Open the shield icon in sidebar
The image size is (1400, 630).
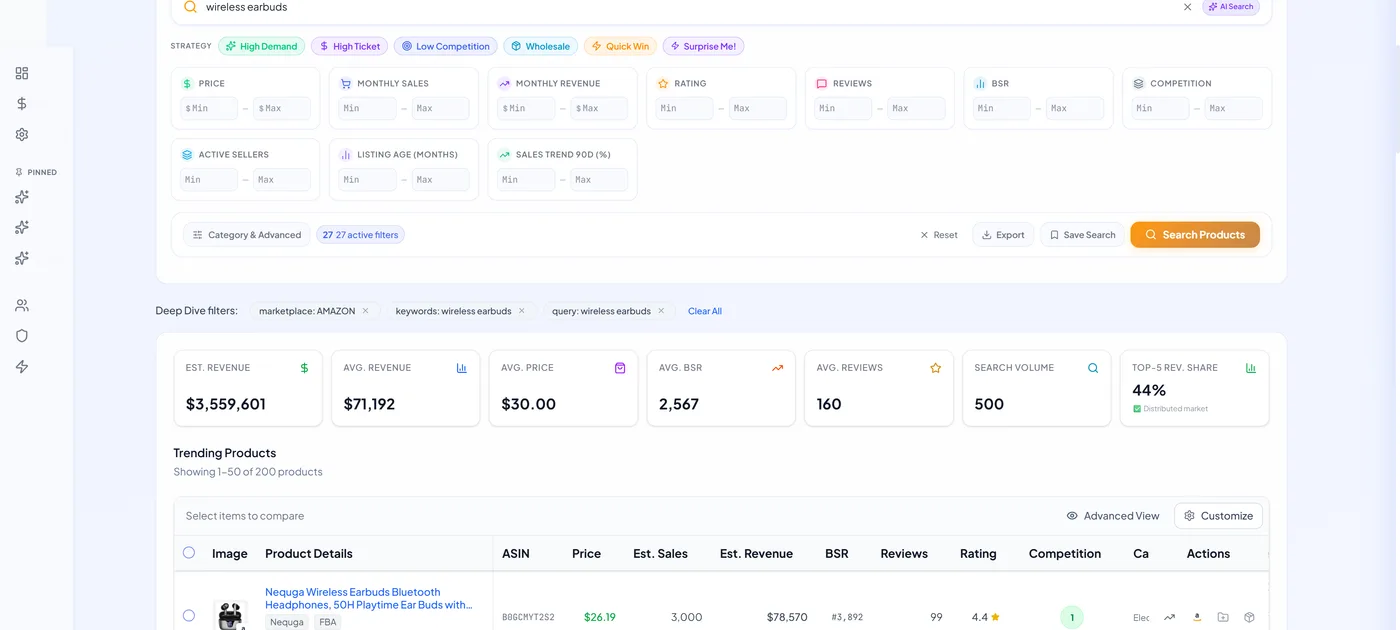(22, 336)
